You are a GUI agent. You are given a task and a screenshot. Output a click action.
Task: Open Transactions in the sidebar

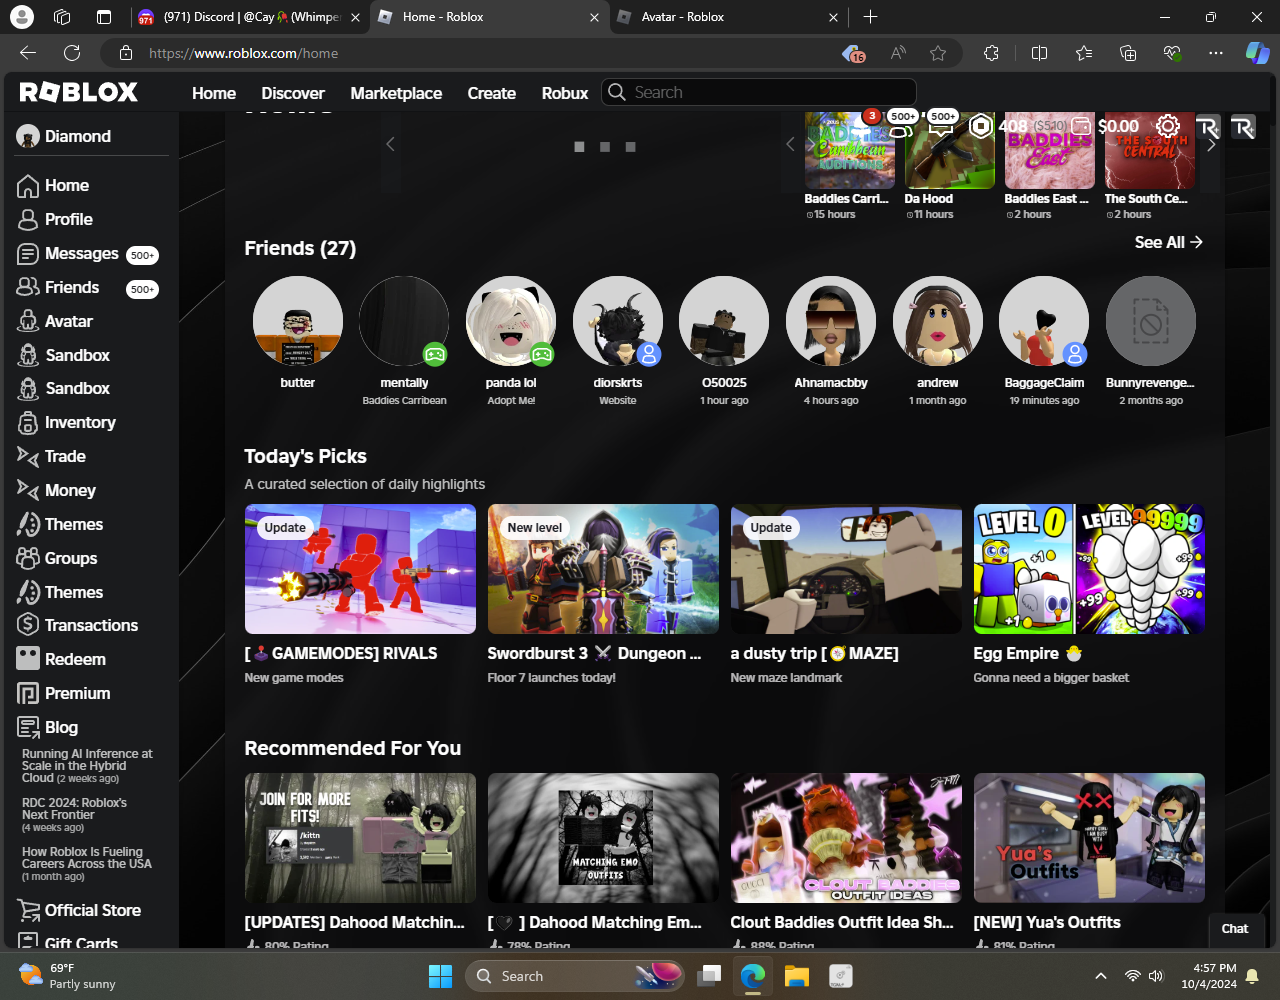point(77,625)
